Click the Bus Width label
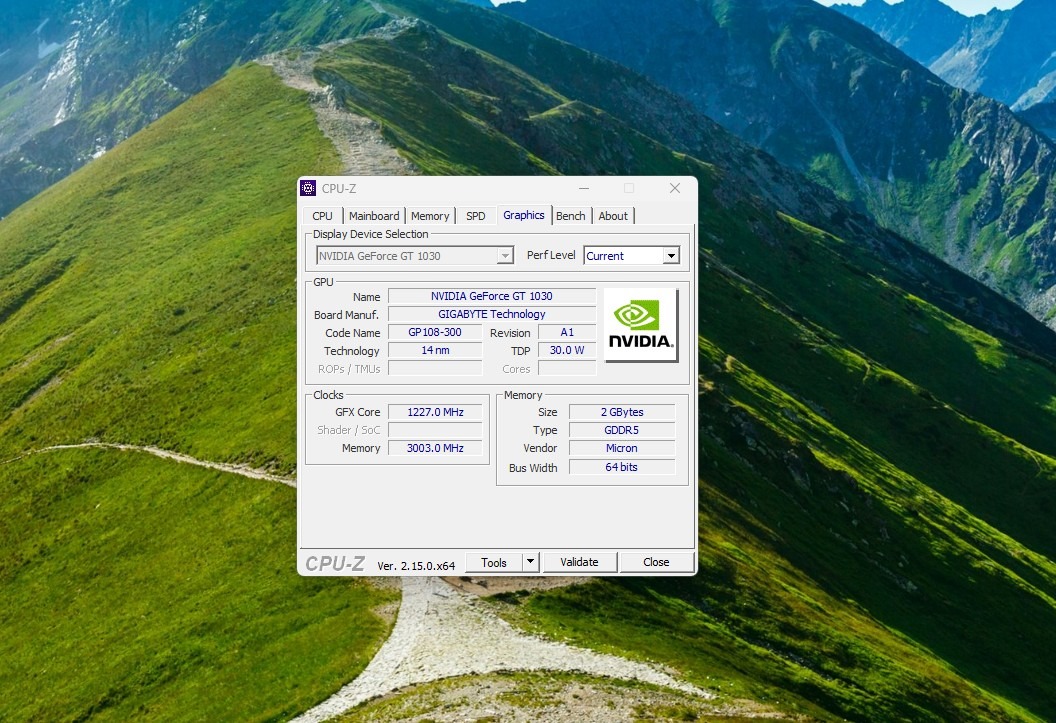 tap(533, 468)
